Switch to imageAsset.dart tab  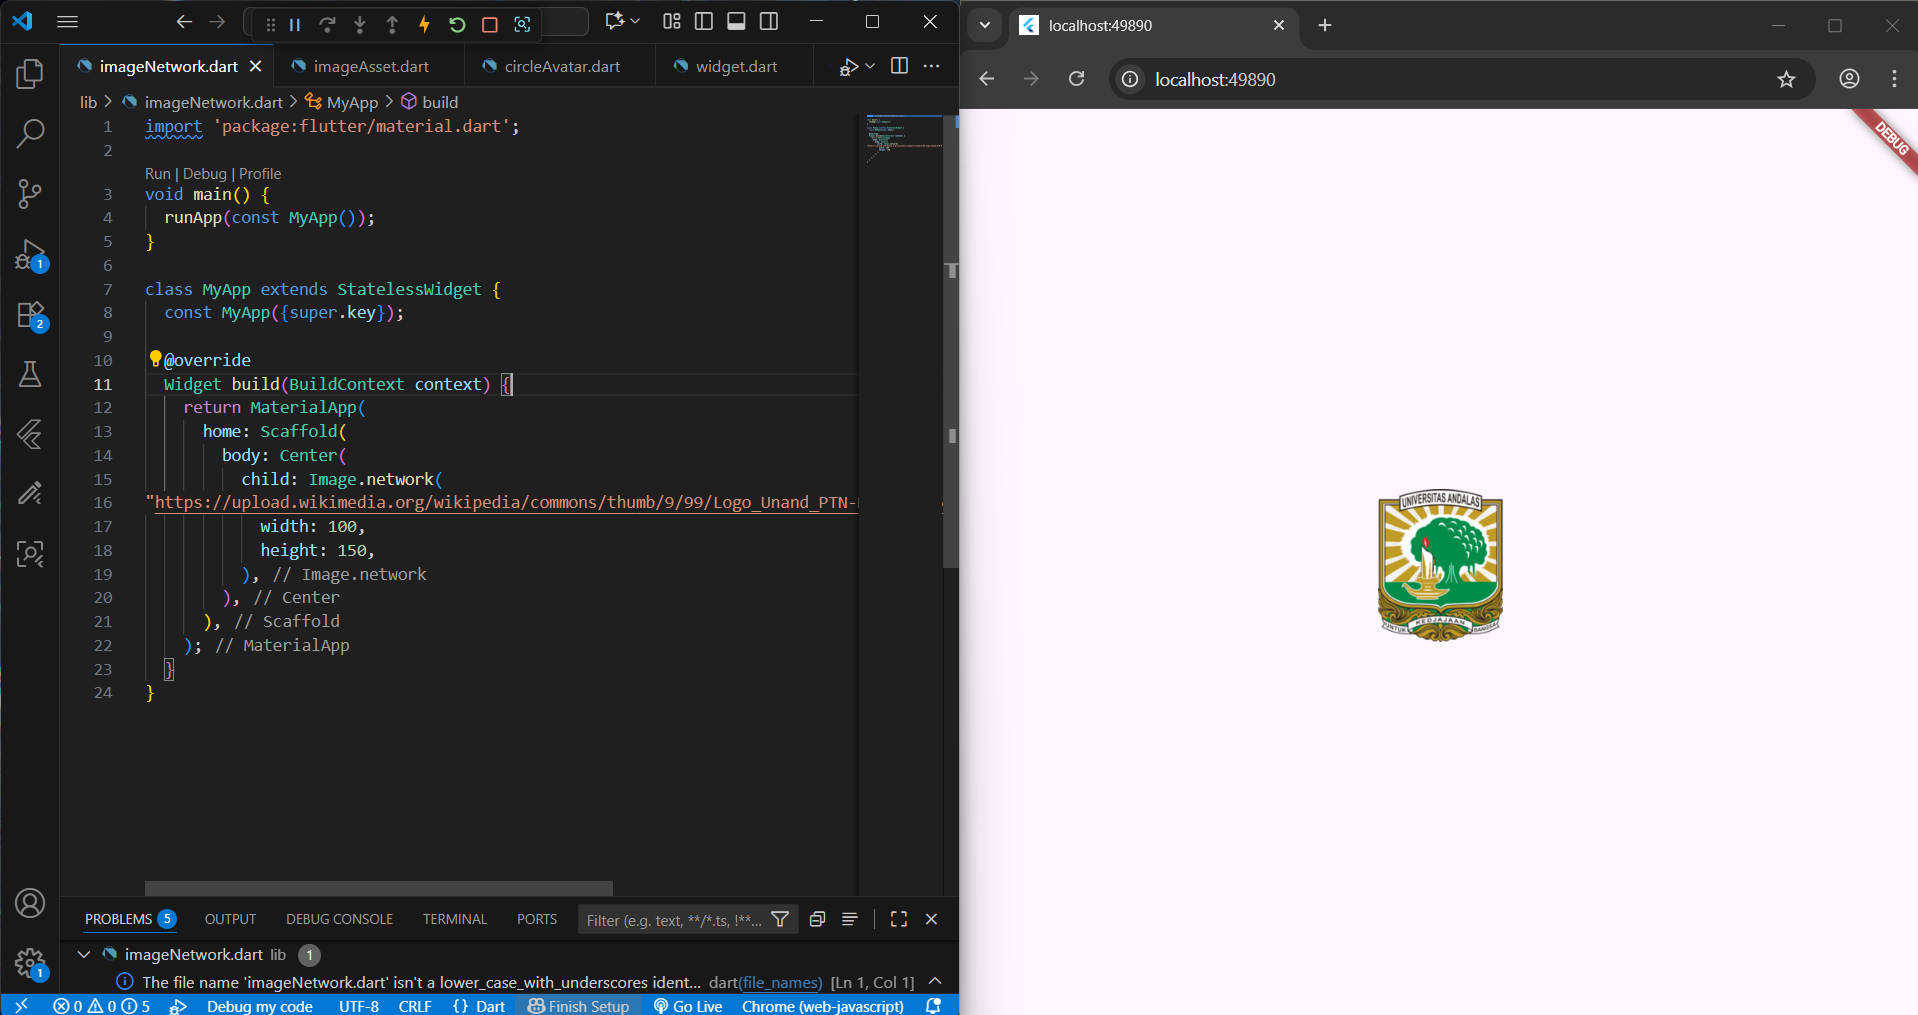pos(370,66)
